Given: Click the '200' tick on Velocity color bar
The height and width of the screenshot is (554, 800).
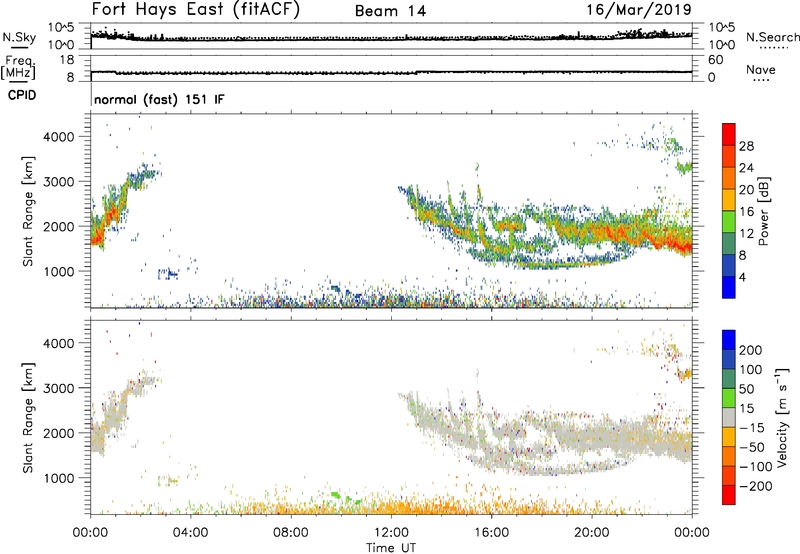Looking at the screenshot, I should (751, 350).
